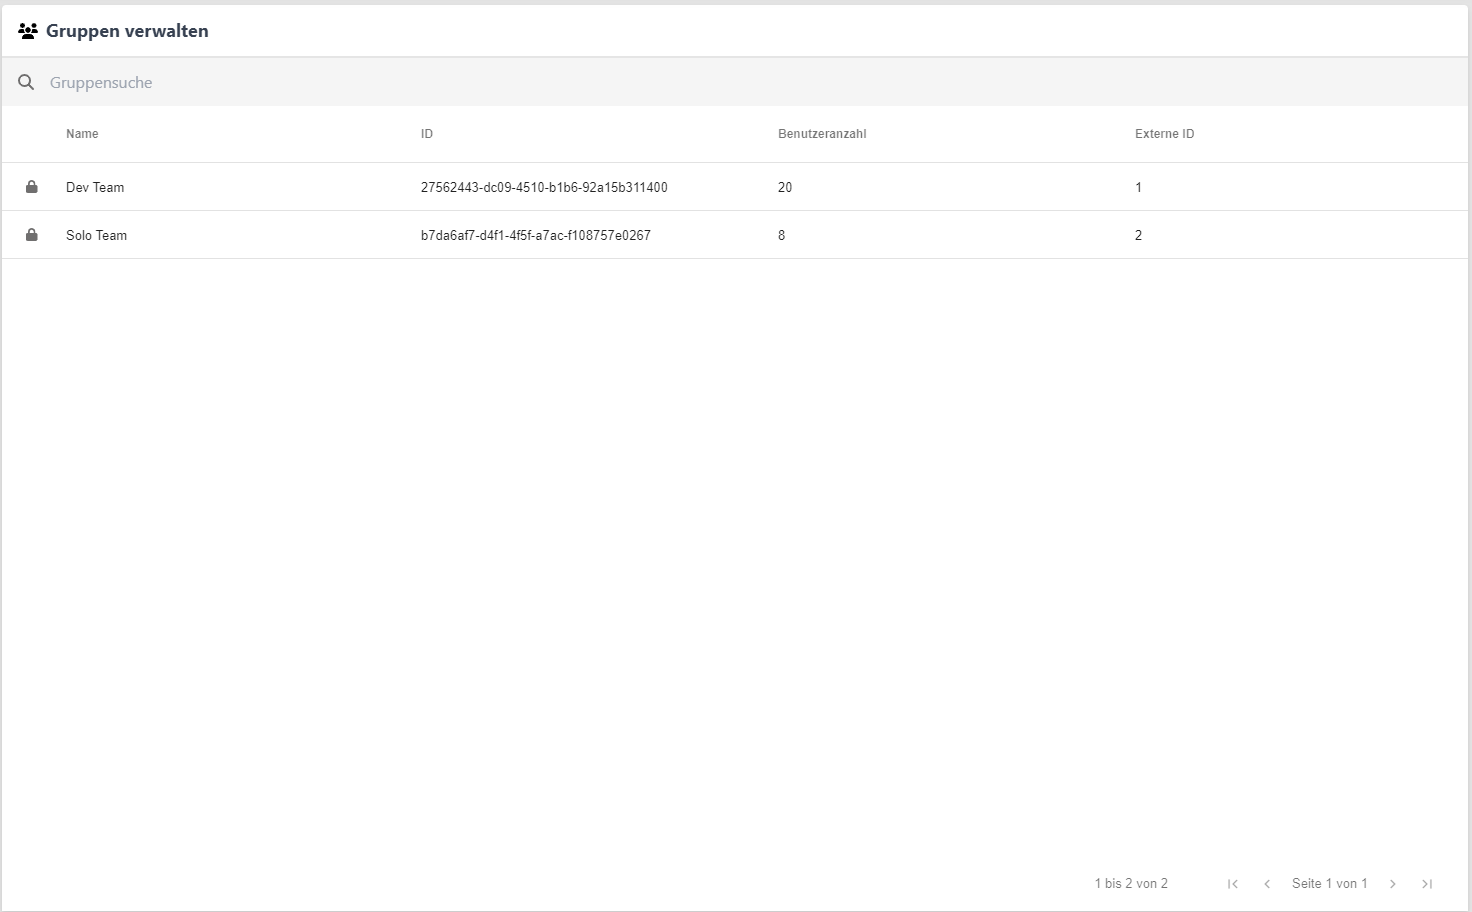Open the Dev Team group
The width and height of the screenshot is (1472, 912).
(95, 187)
